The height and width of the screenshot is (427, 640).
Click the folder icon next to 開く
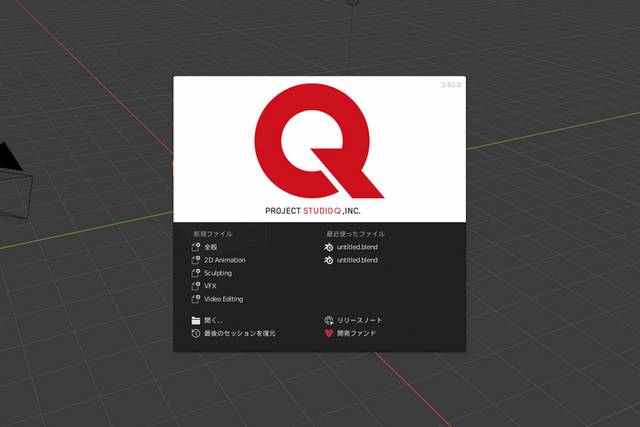(x=196, y=320)
